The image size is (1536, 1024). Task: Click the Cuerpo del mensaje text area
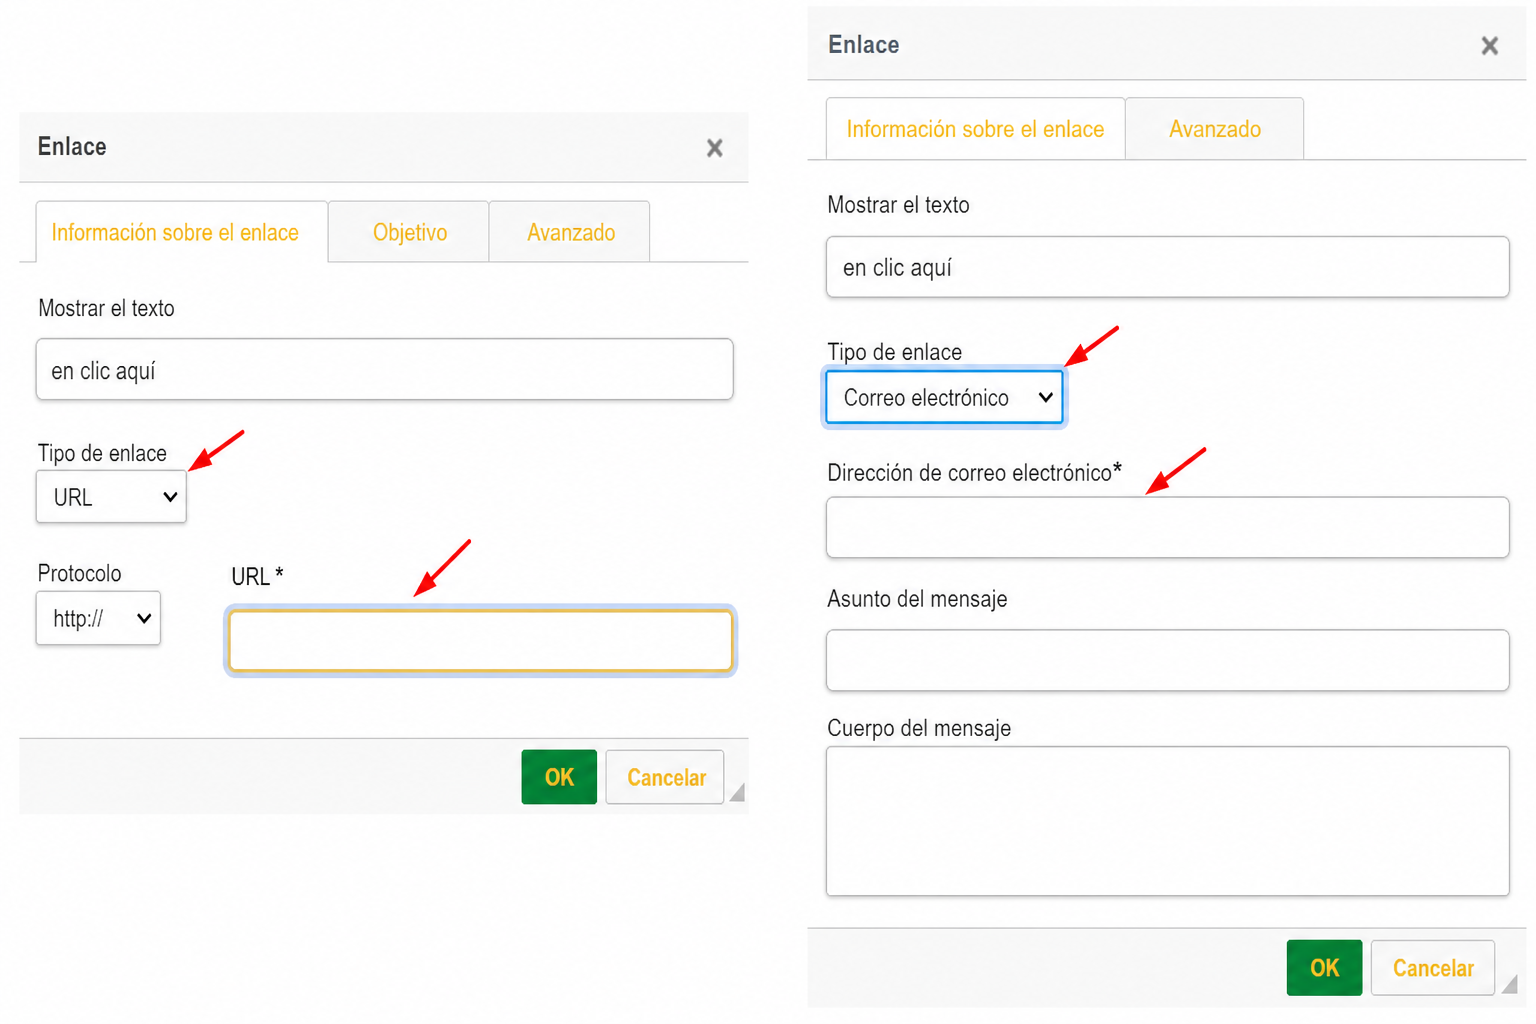[x=1167, y=821]
